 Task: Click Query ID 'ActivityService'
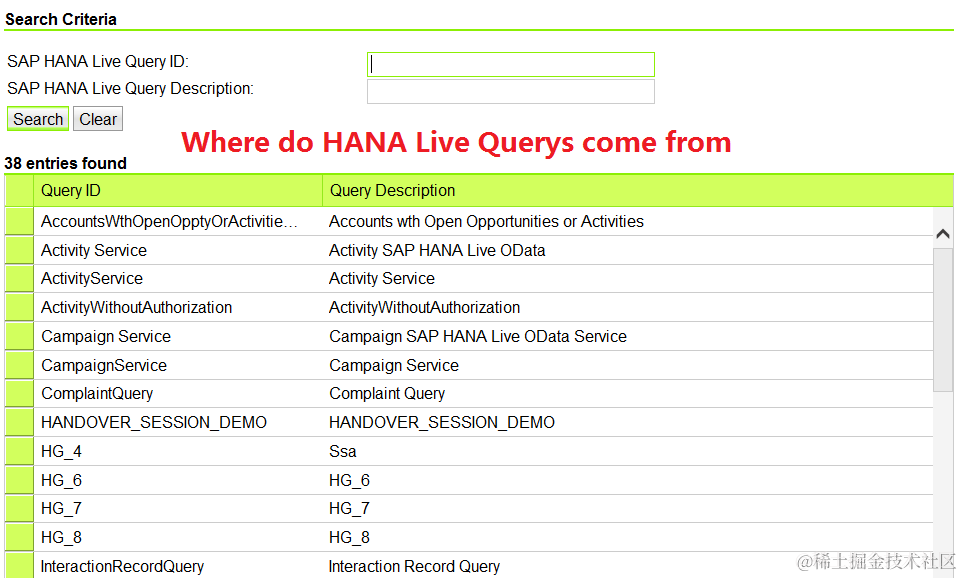92,278
